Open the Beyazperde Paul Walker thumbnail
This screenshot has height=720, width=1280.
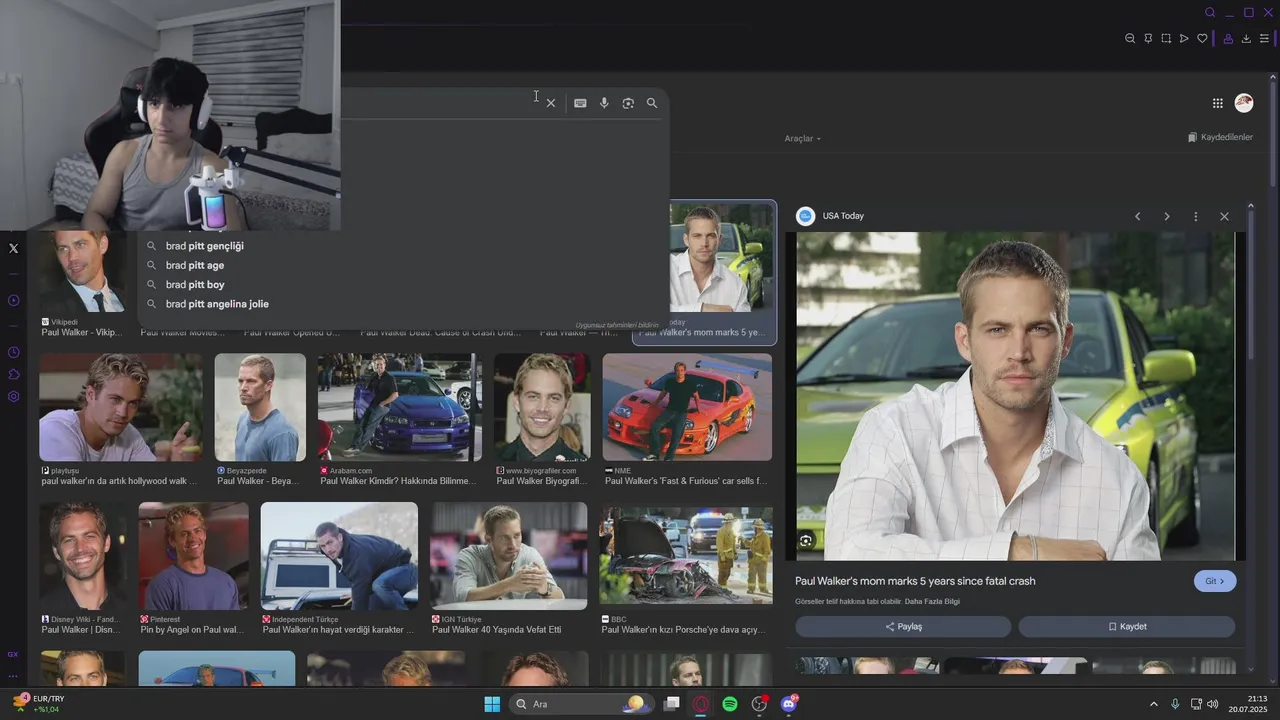click(260, 407)
